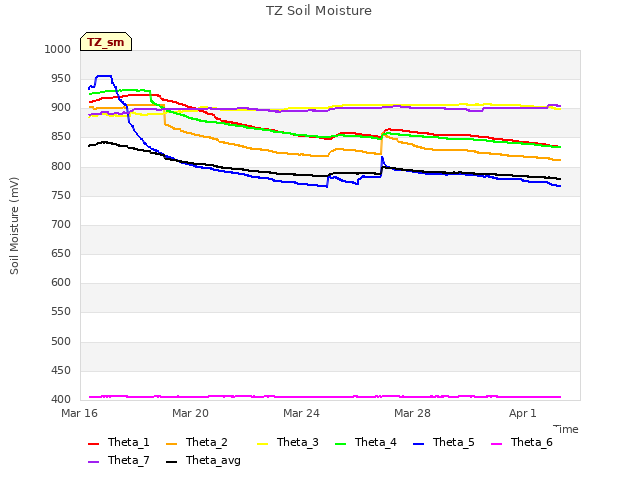Viewport: 640px width, 480px height.
Task: Click the 500 y-axis tick label
Action: (61, 341)
